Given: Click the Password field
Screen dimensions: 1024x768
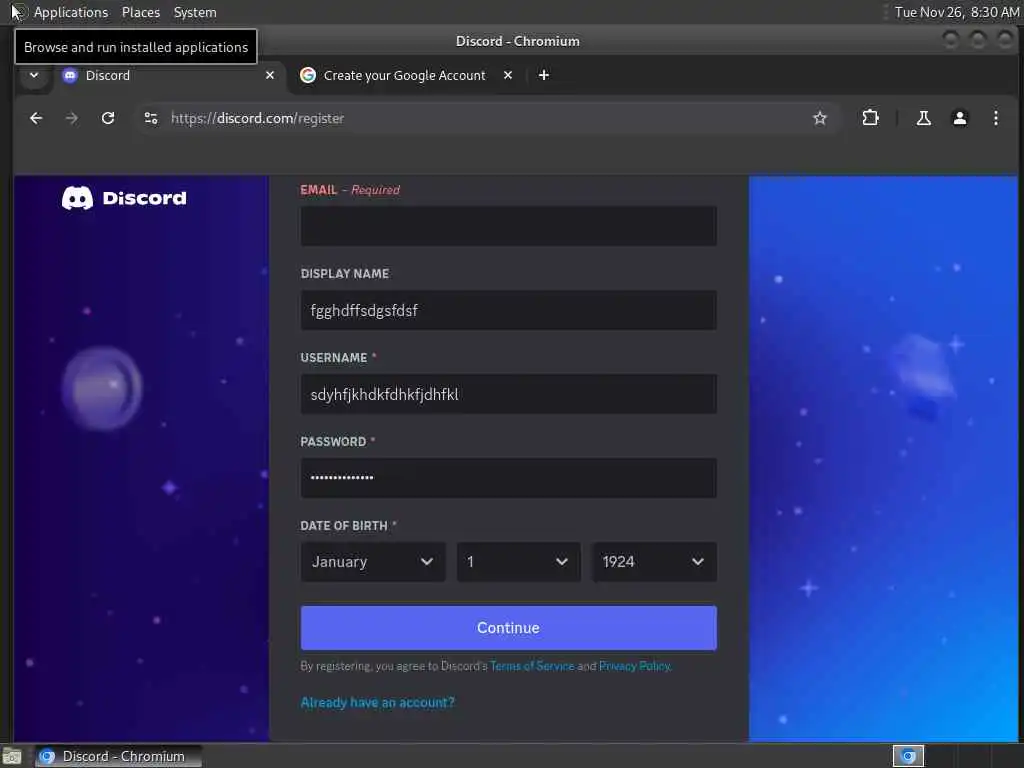Looking at the screenshot, I should pos(508,478).
